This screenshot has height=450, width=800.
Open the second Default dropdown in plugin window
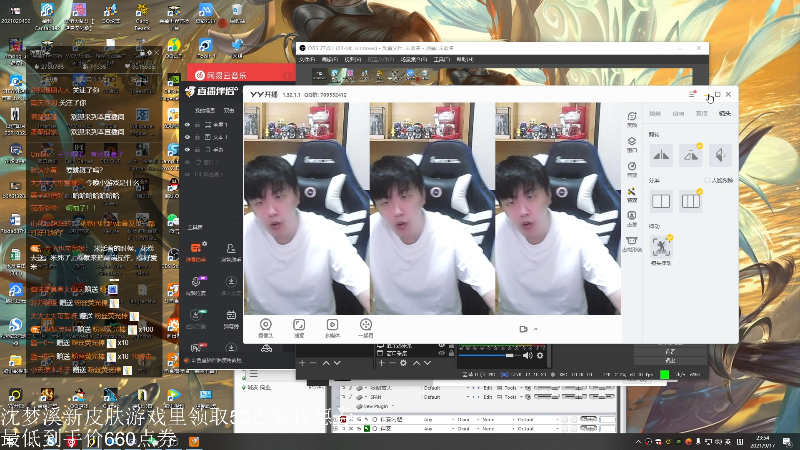tap(446, 397)
